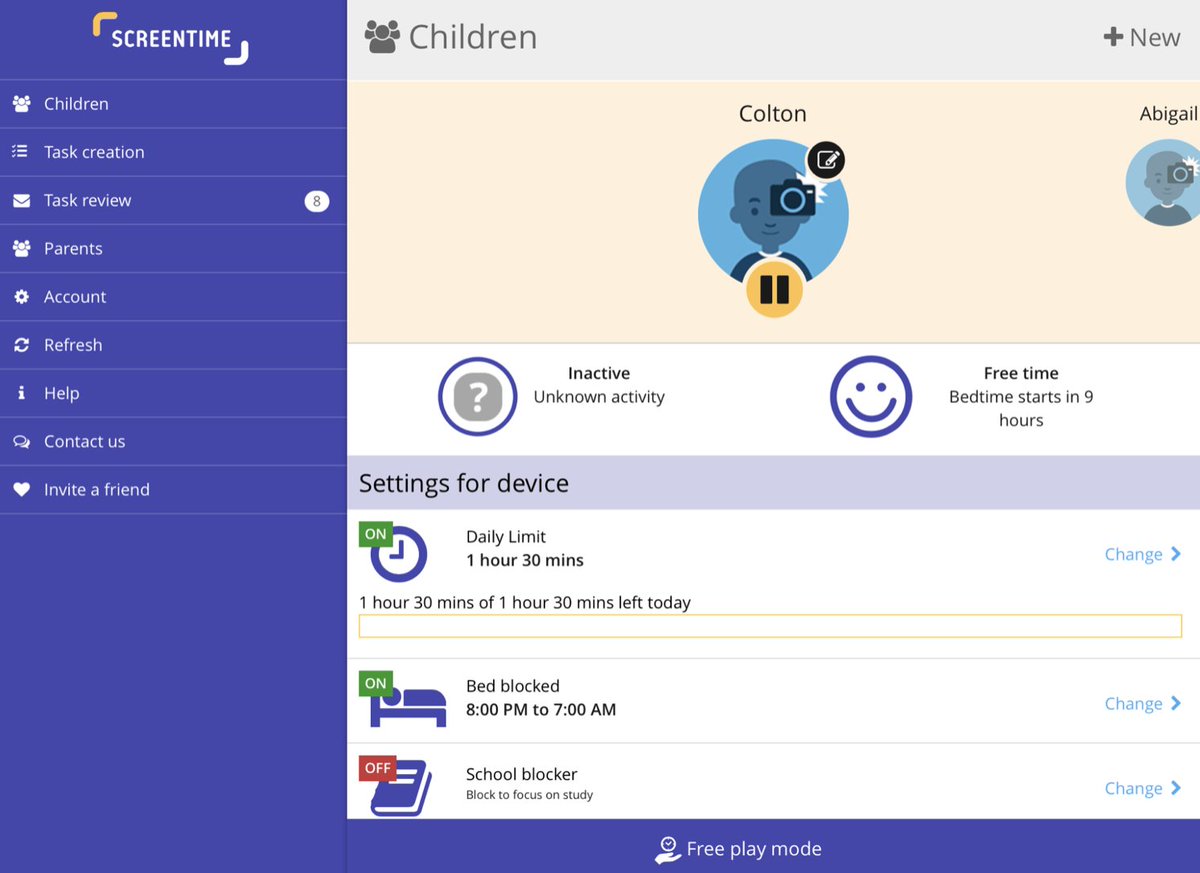Toggle the School blocker OFF badge
This screenshot has height=873, width=1200.
pos(377,768)
